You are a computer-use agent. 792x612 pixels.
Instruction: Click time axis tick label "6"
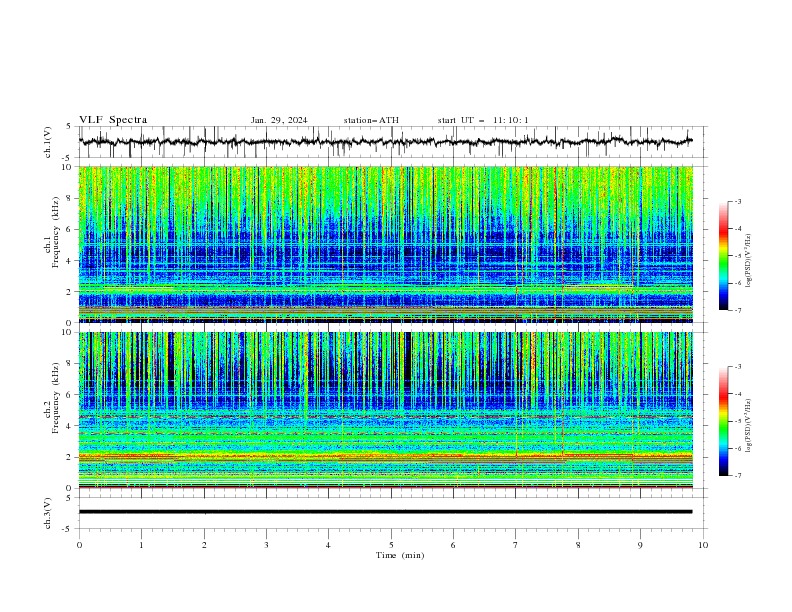pyautogui.click(x=453, y=545)
